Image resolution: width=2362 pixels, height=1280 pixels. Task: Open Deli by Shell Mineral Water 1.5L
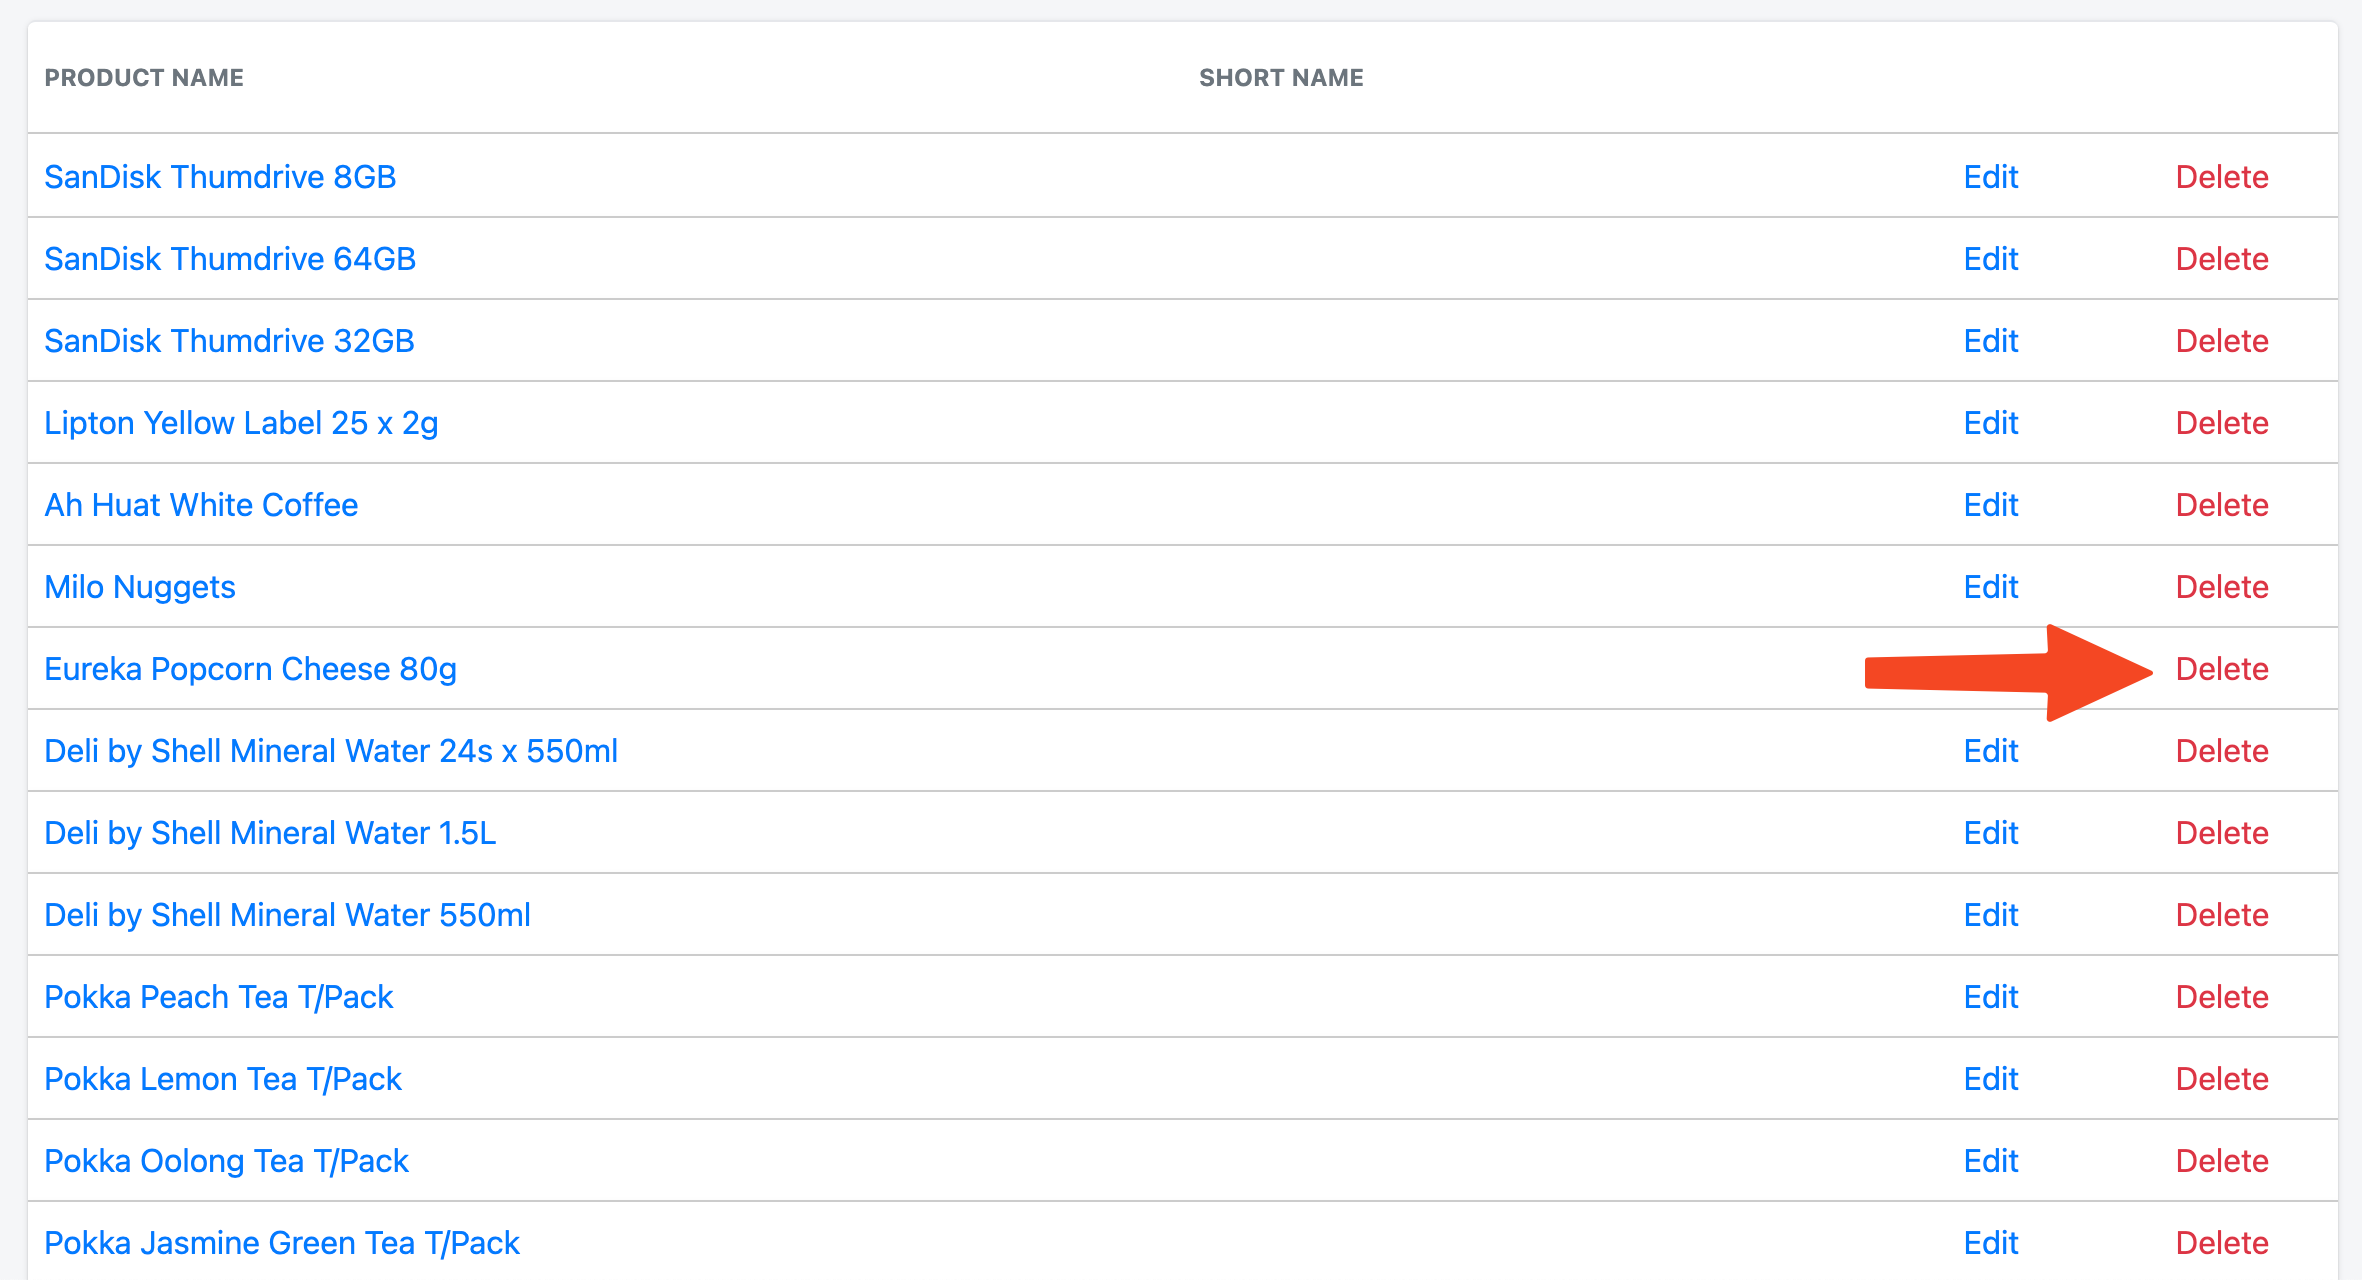(270, 833)
